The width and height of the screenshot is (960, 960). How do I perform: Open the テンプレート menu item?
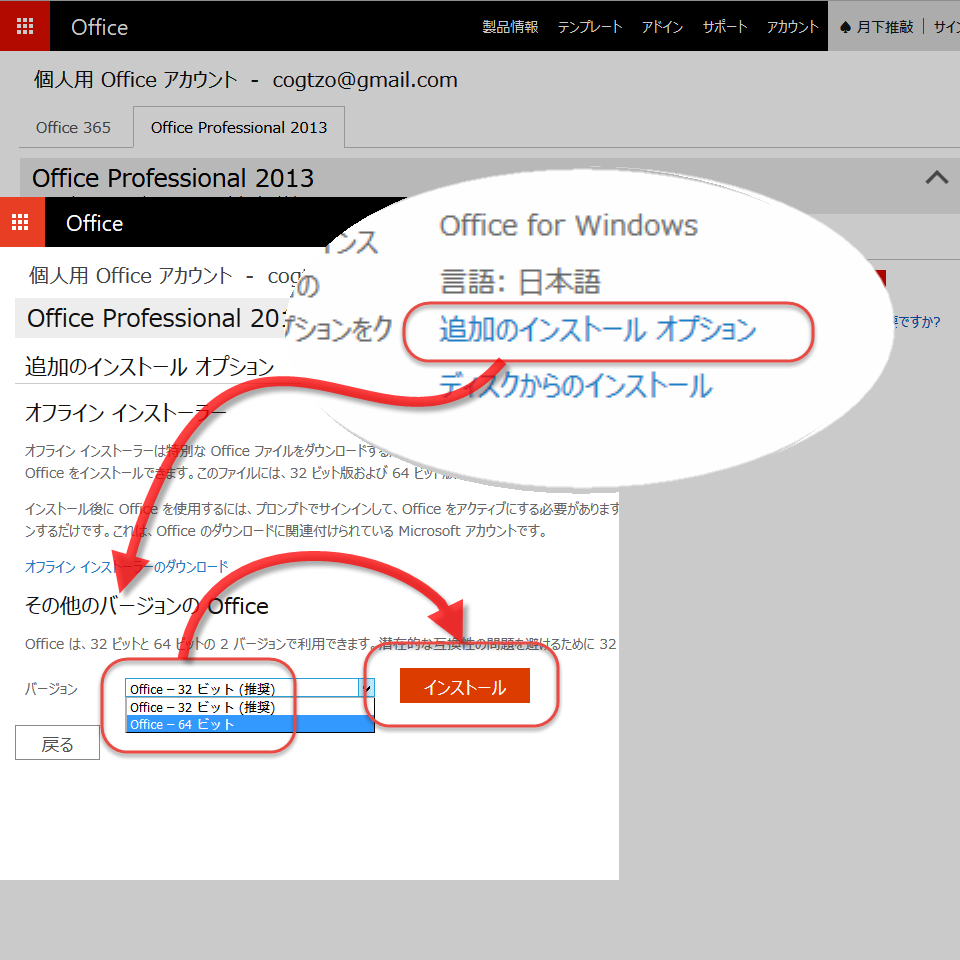[x=589, y=27]
